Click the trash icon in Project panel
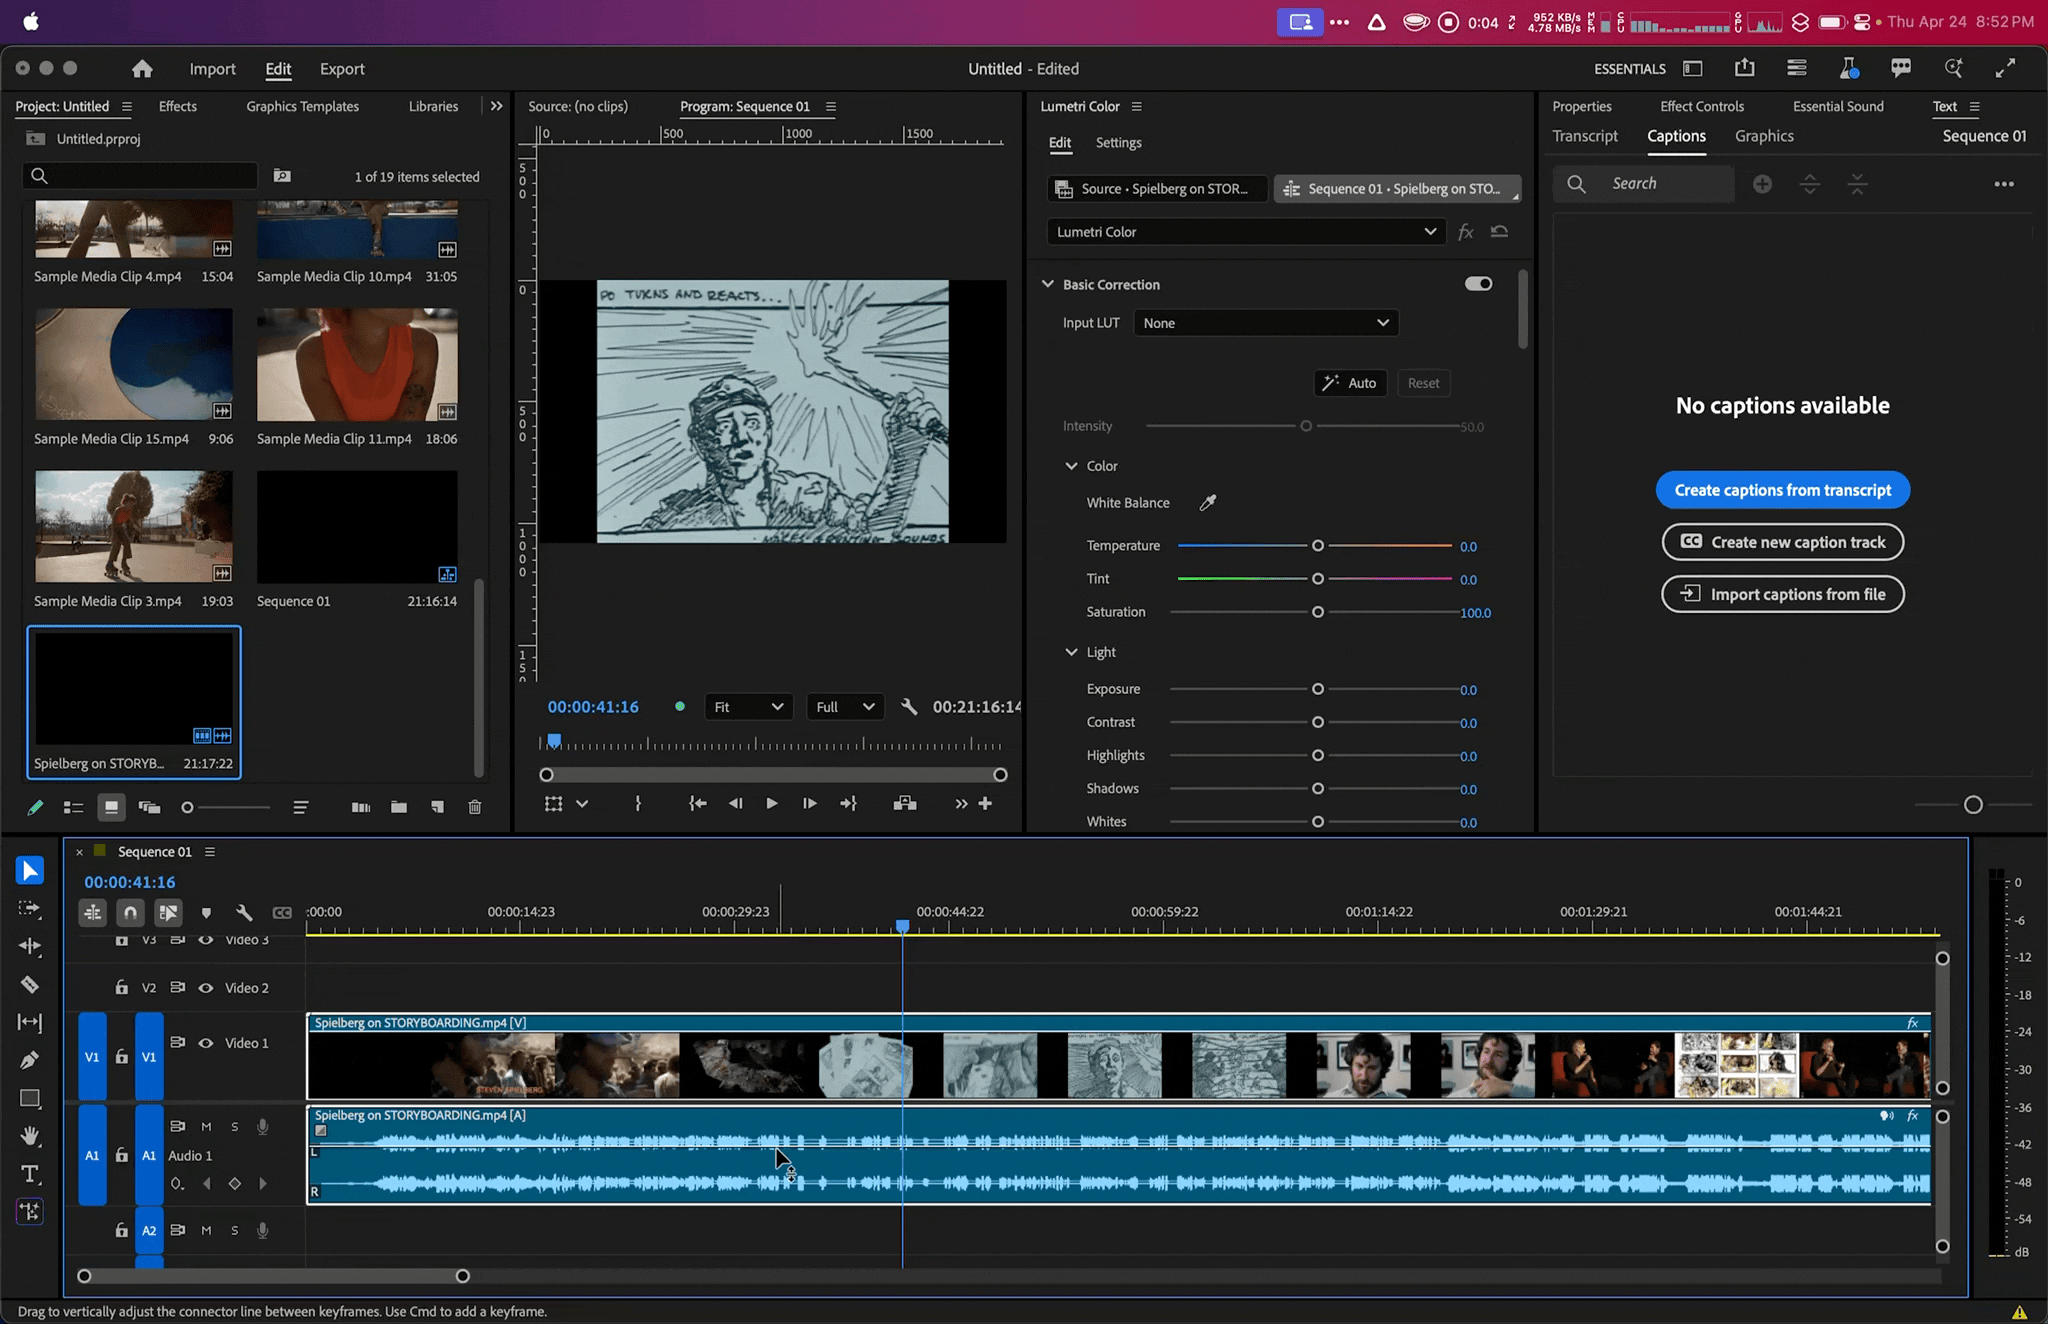This screenshot has height=1324, width=2048. pyautogui.click(x=475, y=807)
